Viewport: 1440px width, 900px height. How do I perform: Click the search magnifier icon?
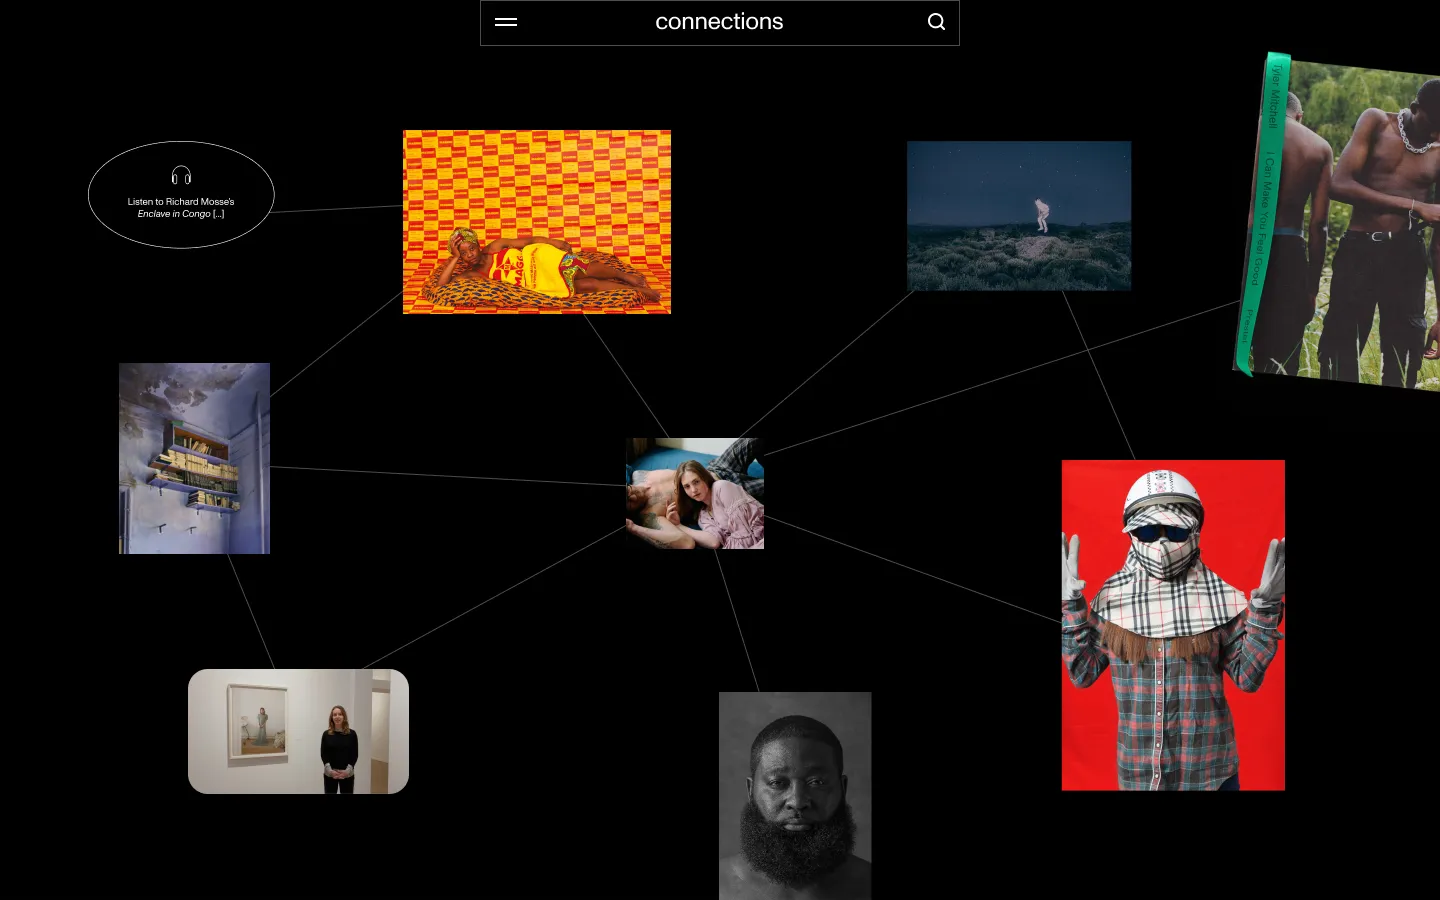tap(936, 22)
